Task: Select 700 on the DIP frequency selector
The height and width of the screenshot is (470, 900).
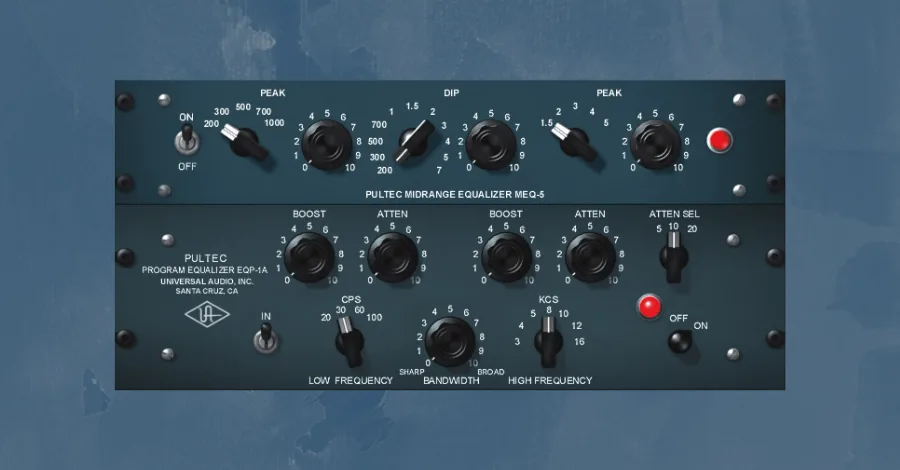Action: 379,125
